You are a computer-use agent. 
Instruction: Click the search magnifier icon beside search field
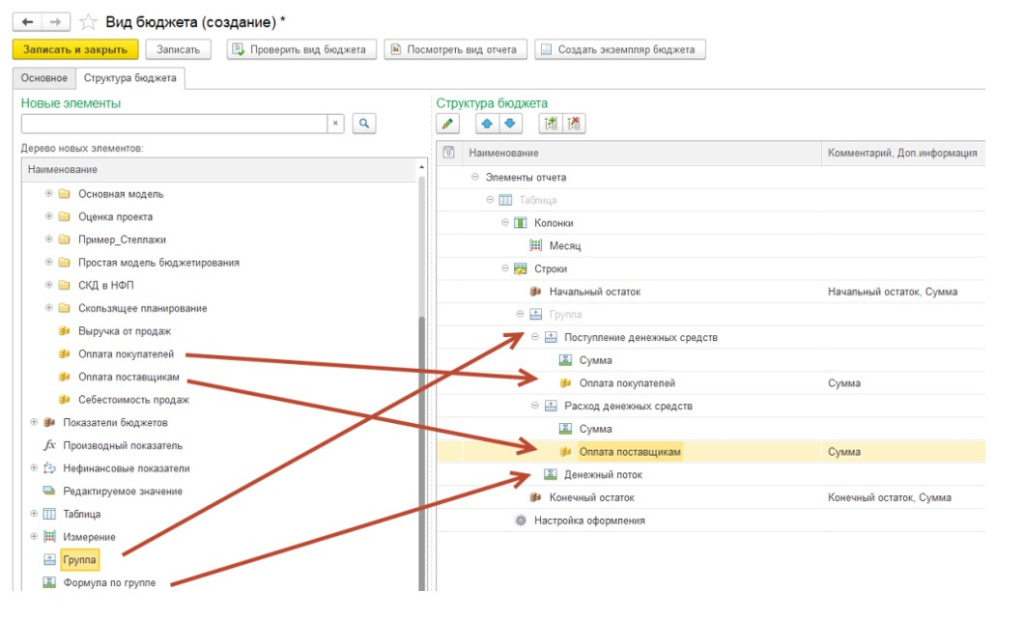pos(364,123)
